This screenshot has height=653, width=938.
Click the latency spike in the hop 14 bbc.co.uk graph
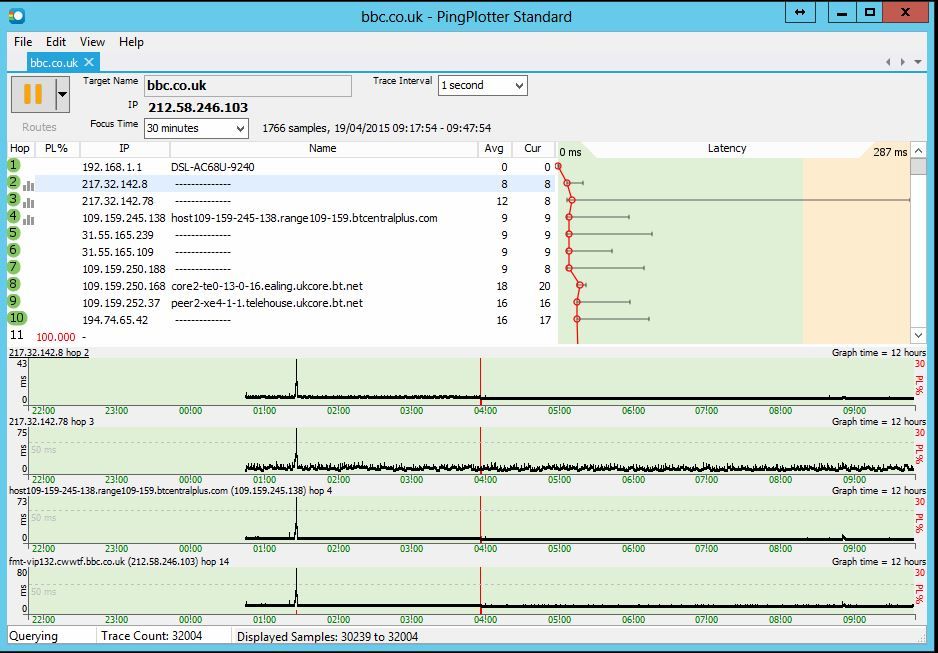pos(296,586)
